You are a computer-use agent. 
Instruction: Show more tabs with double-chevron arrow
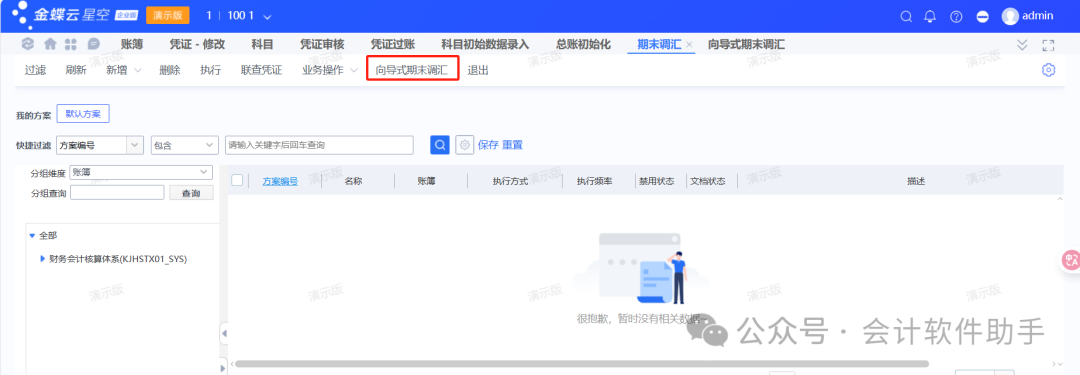[1022, 45]
